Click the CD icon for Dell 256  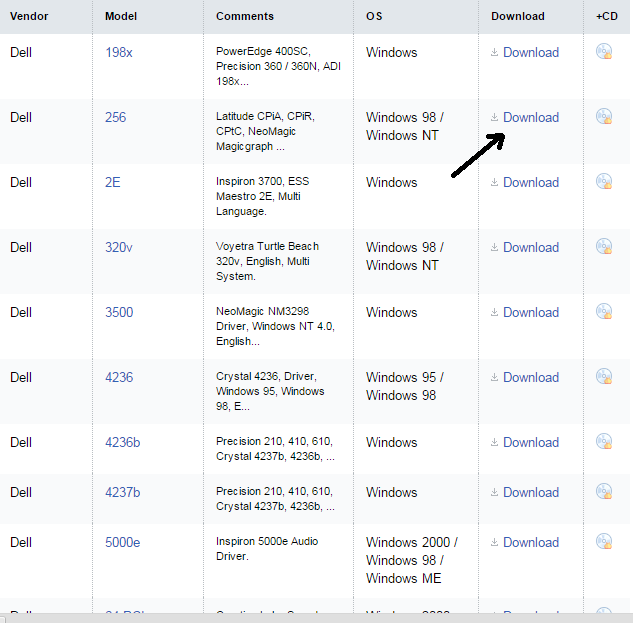click(x=604, y=117)
